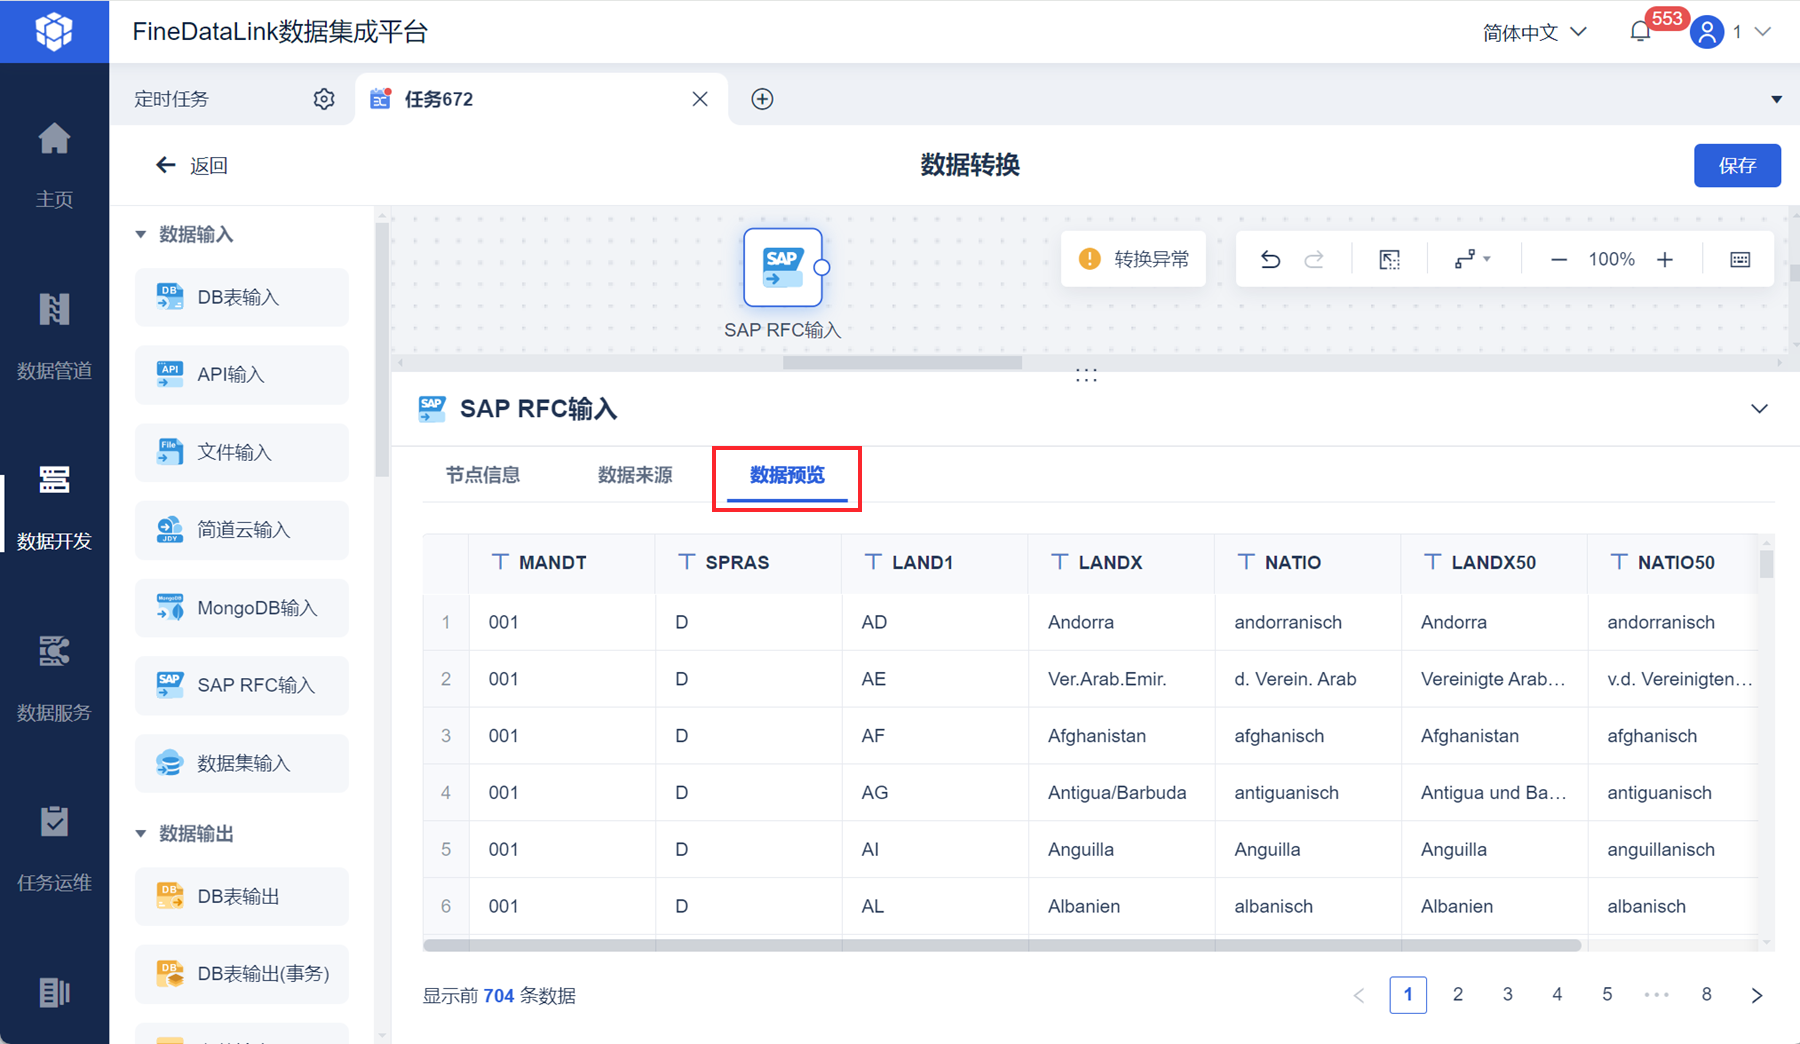Click the undo arrow in canvas toolbar
Viewport: 1800px width, 1044px height.
1270,260
